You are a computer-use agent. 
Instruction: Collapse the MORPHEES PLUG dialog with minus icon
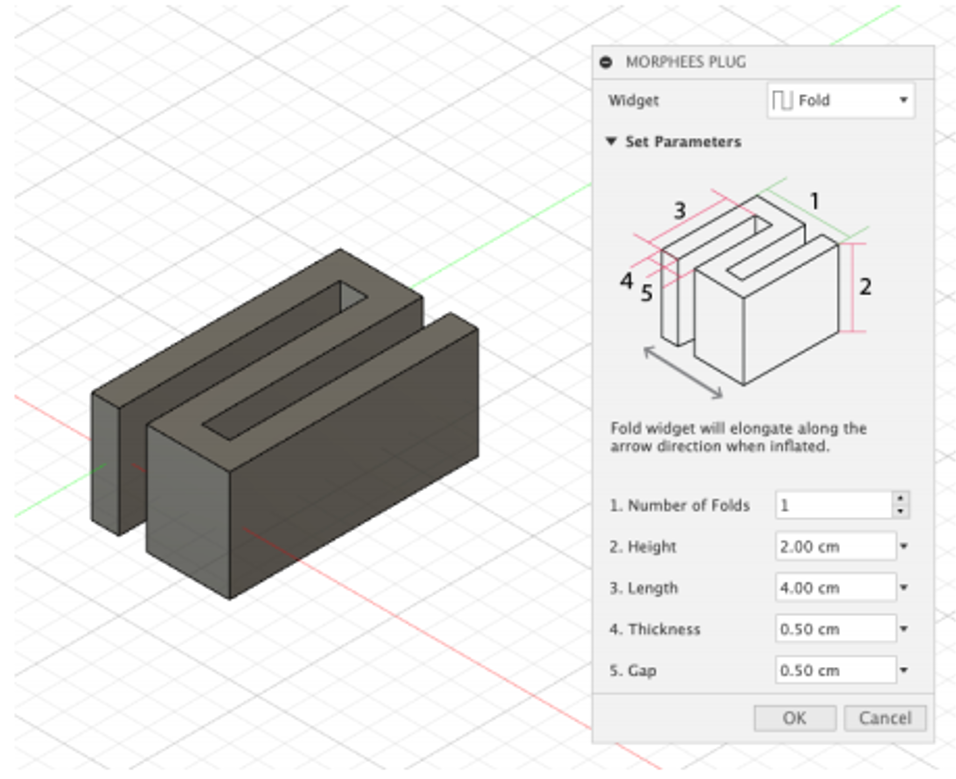(x=606, y=62)
